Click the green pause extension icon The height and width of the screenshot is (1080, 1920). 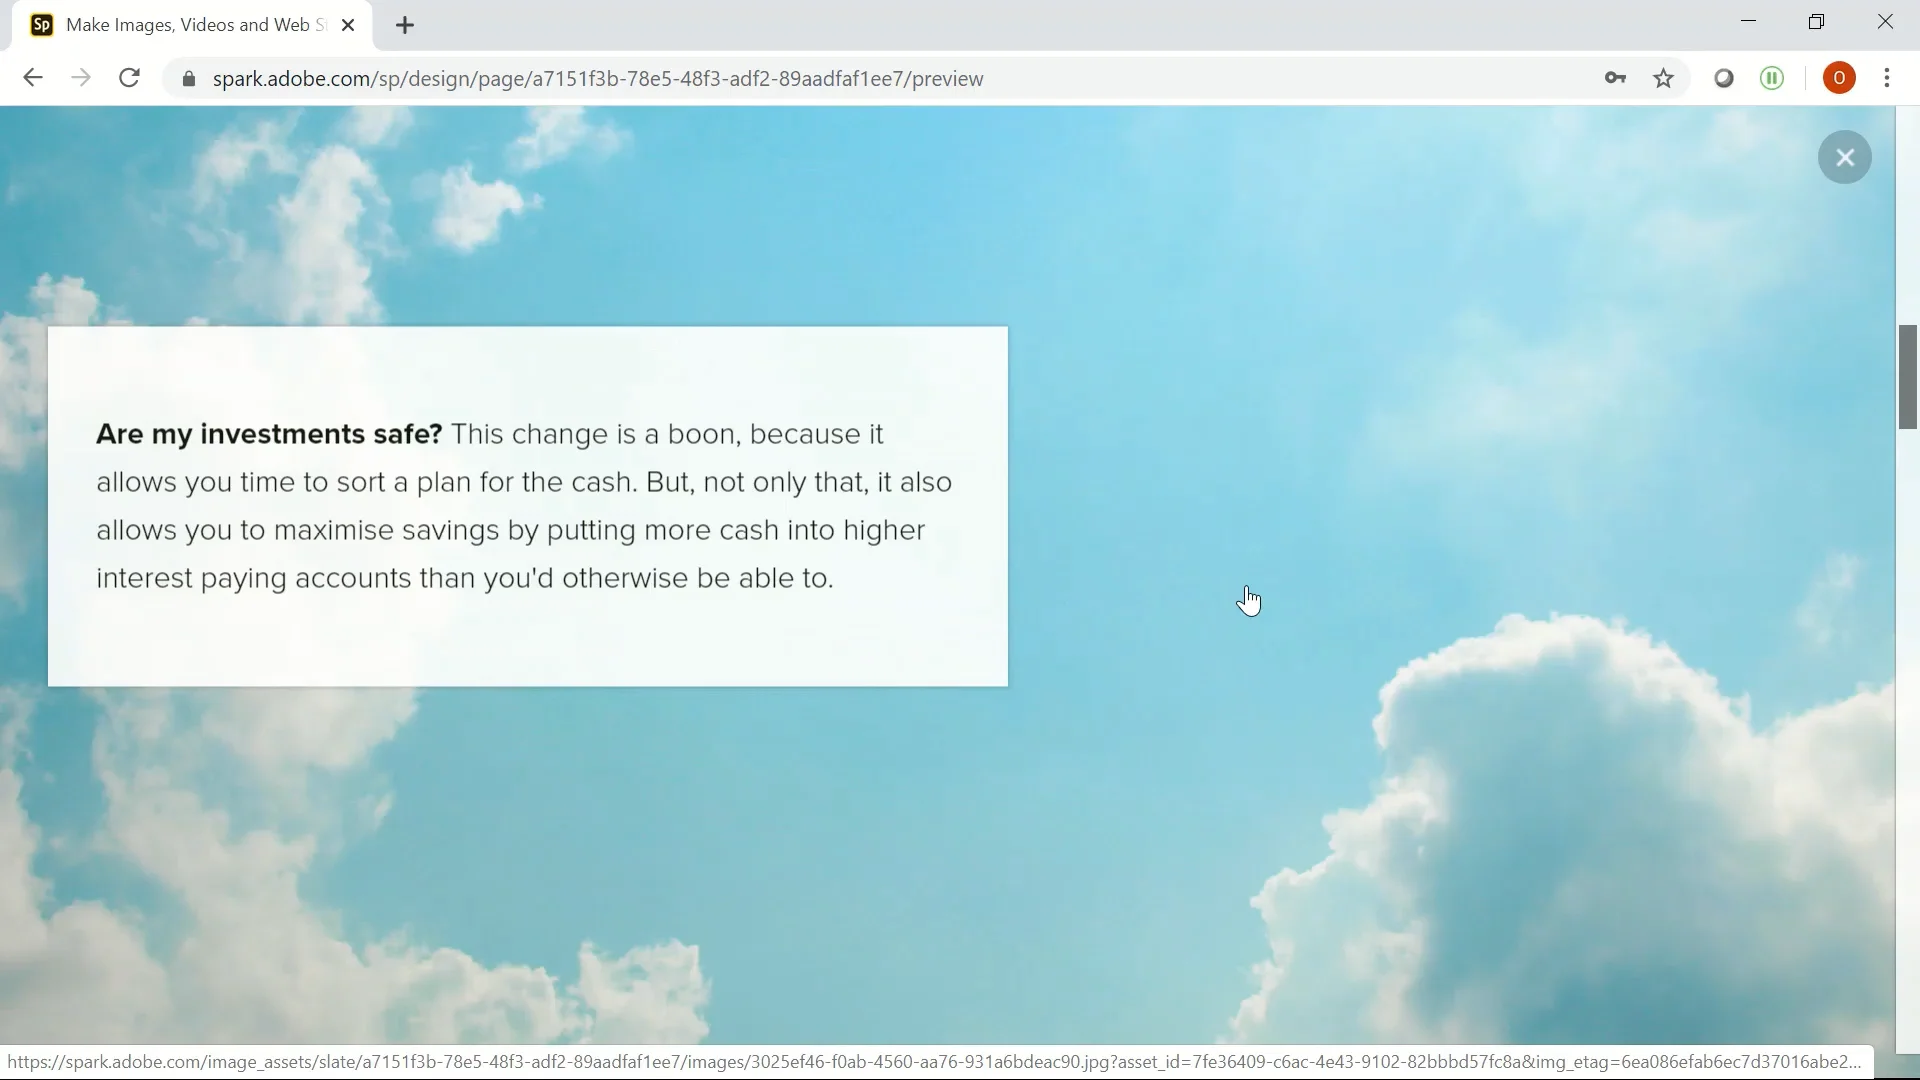(1771, 78)
